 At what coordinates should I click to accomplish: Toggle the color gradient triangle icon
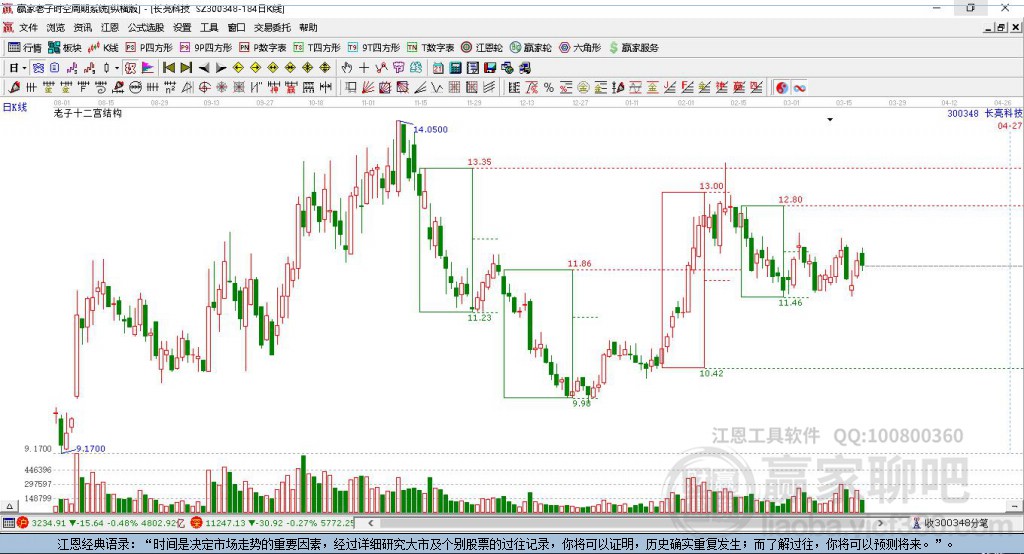148,68
